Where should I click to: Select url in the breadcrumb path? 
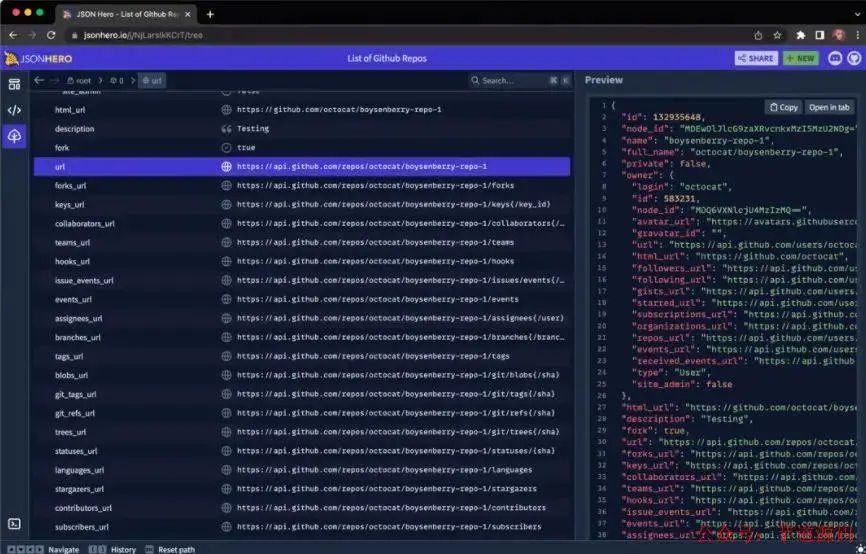(x=152, y=81)
